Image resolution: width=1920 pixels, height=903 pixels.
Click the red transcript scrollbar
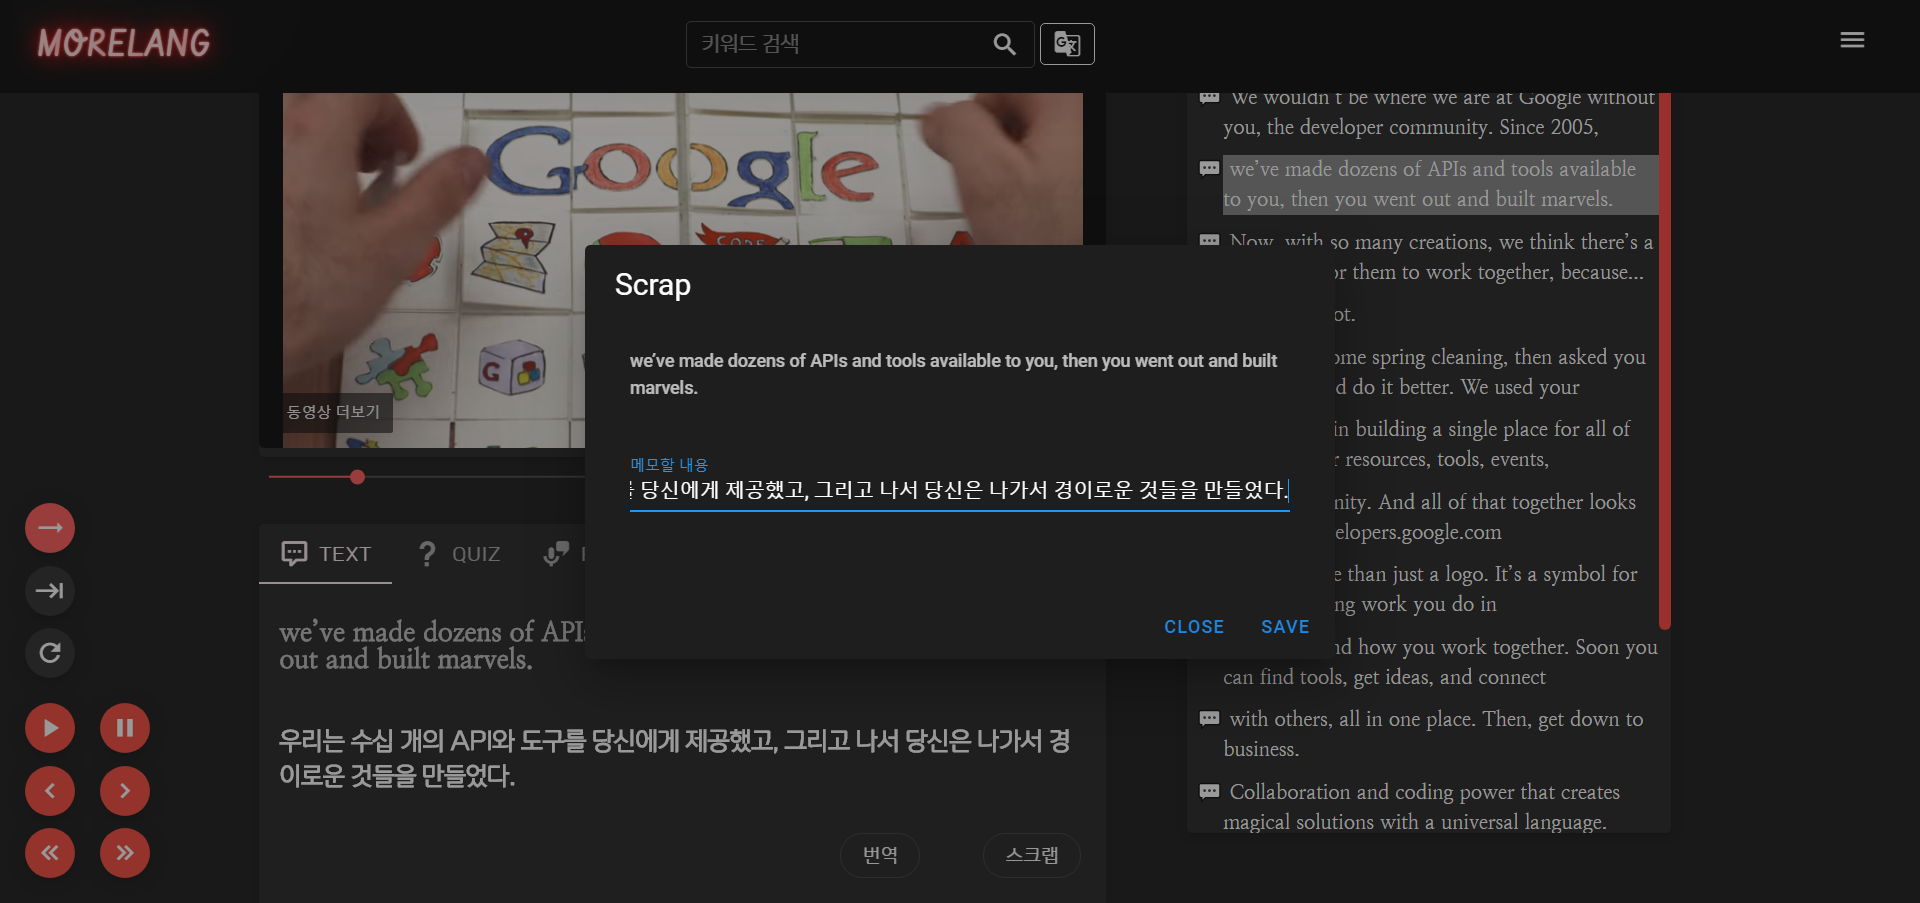[1665, 360]
